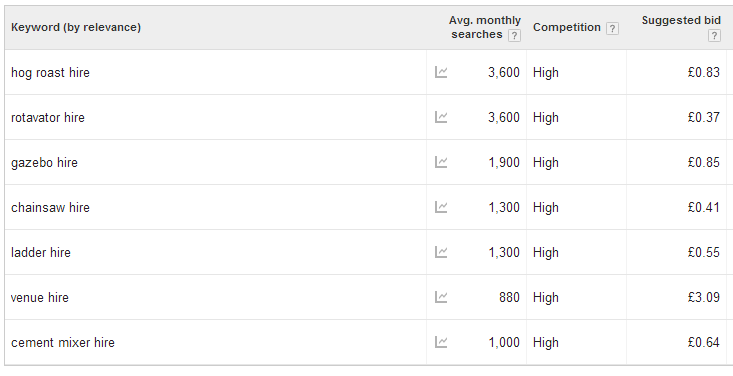Click the 3,600 searches value for hog roast hire
Screen dimensions: 733x376
coord(504,72)
